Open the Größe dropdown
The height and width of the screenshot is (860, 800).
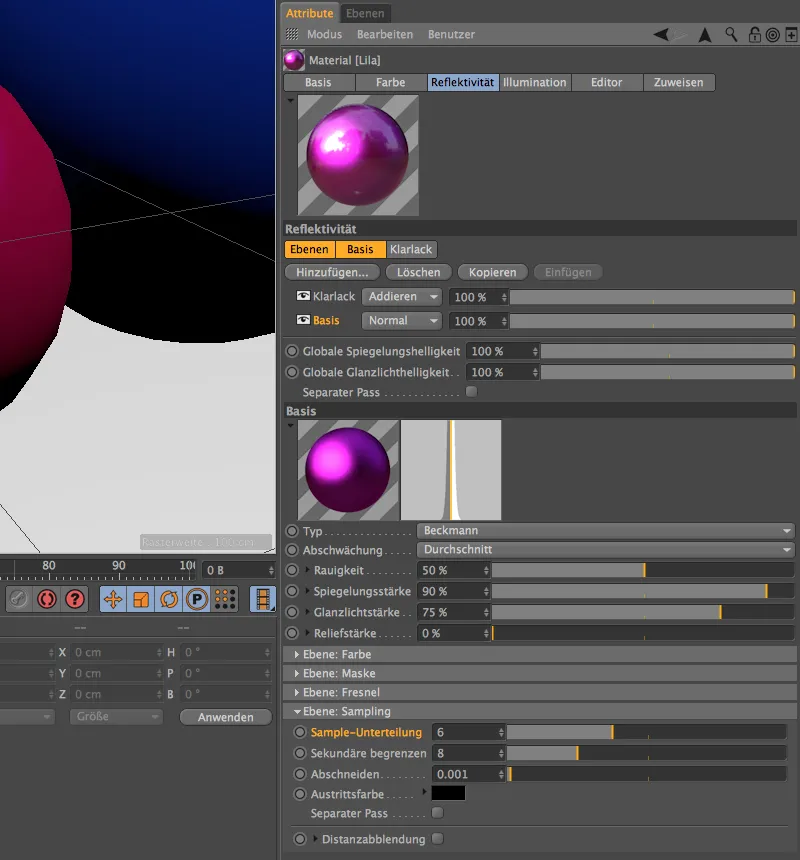pyautogui.click(x=116, y=716)
